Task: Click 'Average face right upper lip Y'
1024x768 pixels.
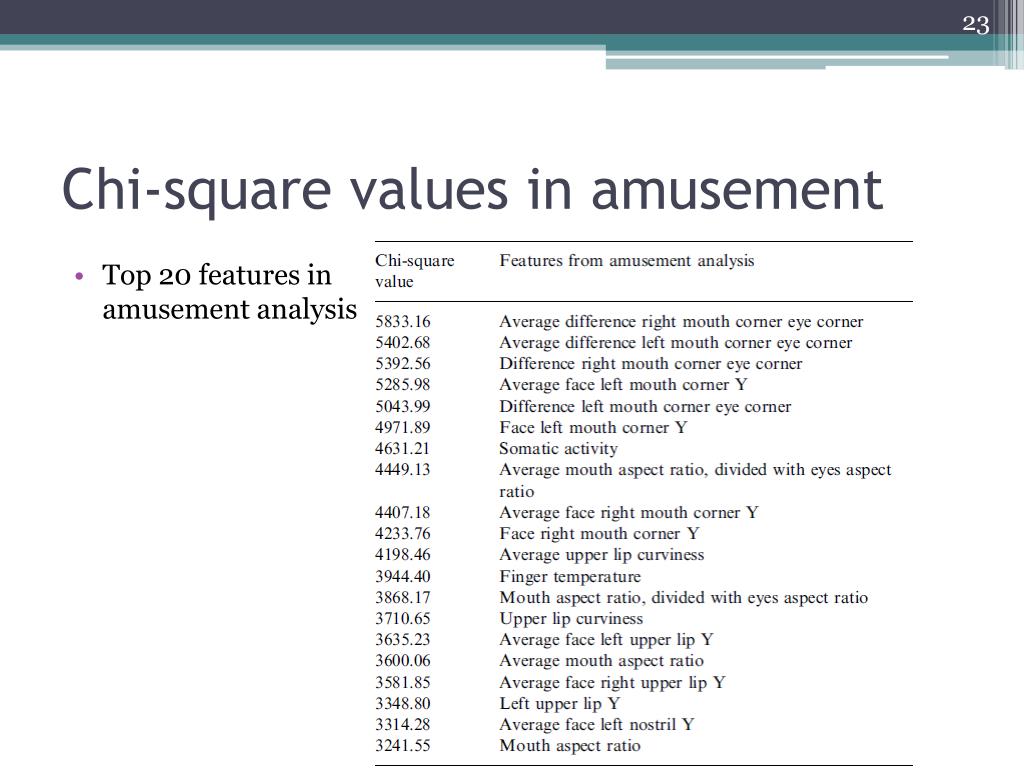Action: (613, 682)
